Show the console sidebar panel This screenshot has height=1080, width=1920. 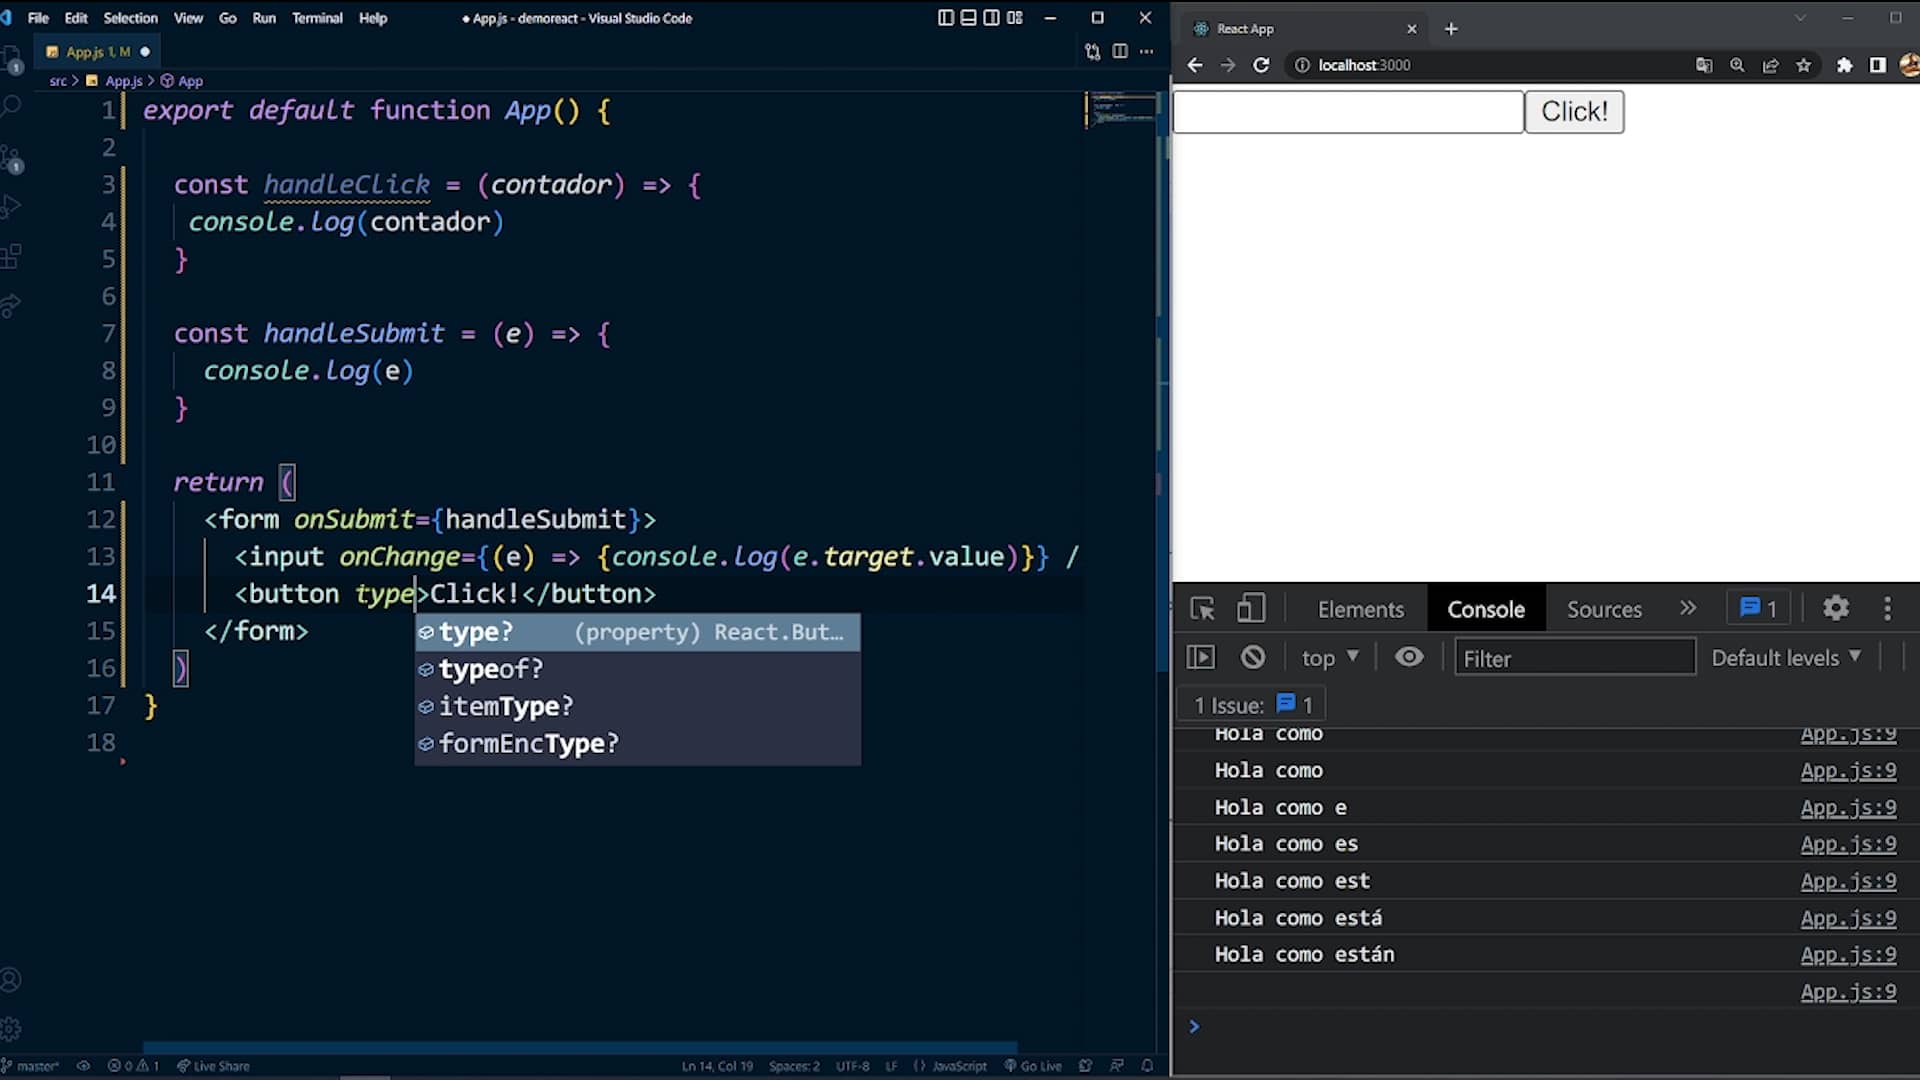click(x=1201, y=657)
